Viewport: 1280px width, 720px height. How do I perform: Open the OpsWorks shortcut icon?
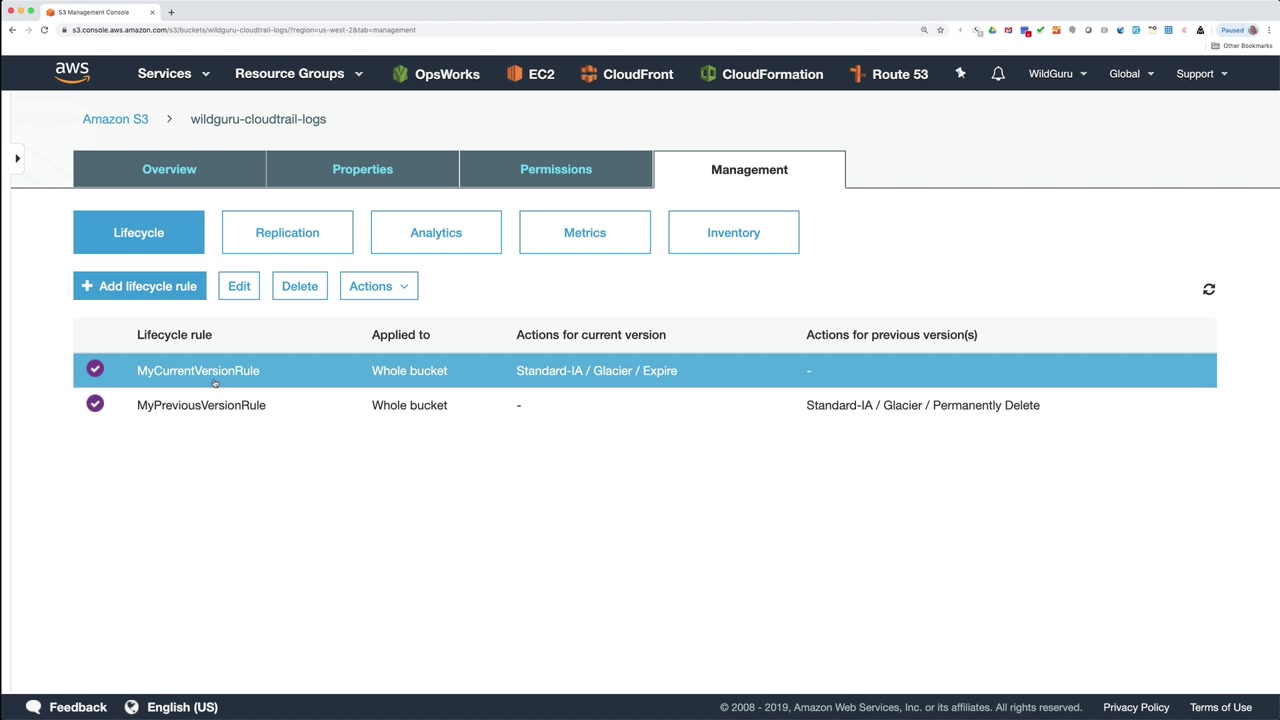(400, 74)
